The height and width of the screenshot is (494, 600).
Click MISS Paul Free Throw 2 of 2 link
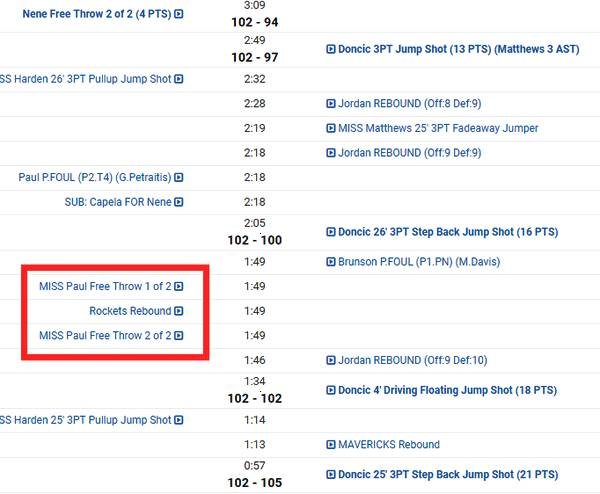(x=105, y=336)
